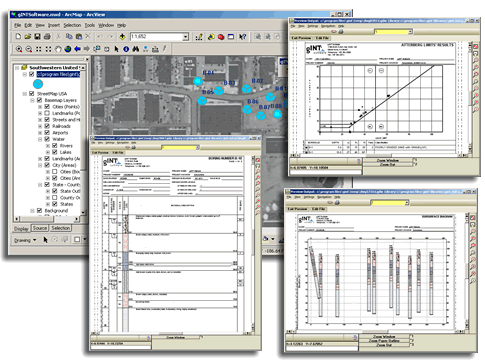
Task: Click the Save disk icon
Action: tap(37, 36)
